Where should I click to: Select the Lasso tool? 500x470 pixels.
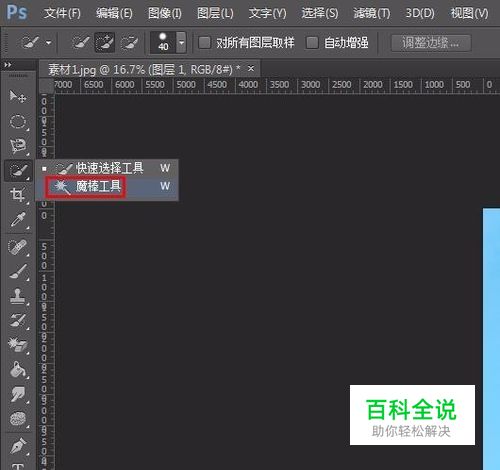18,146
